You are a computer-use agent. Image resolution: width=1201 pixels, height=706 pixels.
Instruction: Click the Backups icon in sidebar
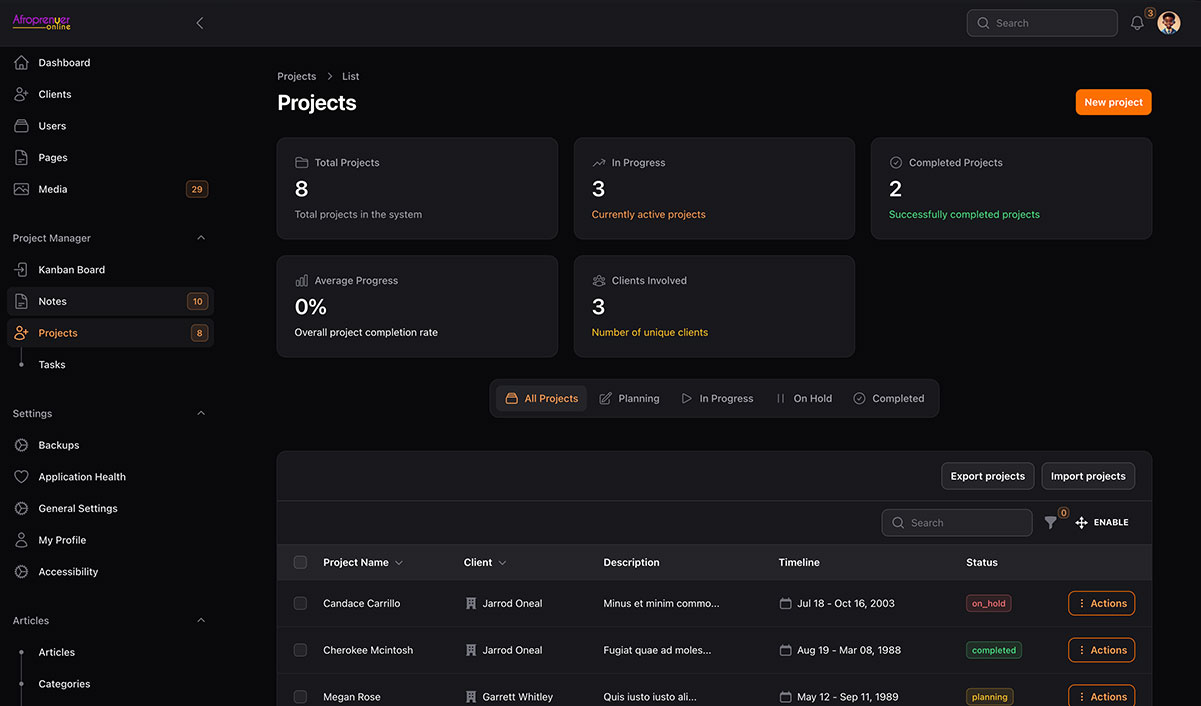[x=21, y=445]
